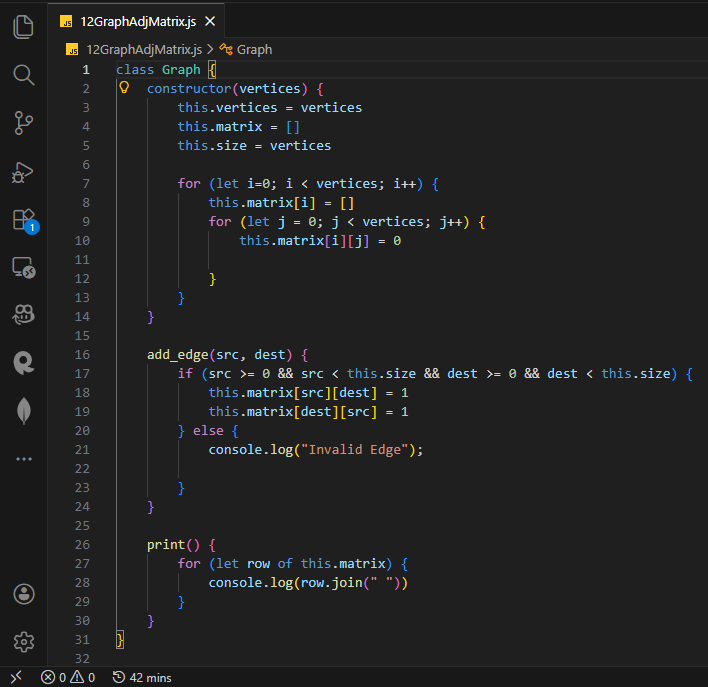Click the error count icon in status bar
The width and height of the screenshot is (708, 687).
(48, 677)
